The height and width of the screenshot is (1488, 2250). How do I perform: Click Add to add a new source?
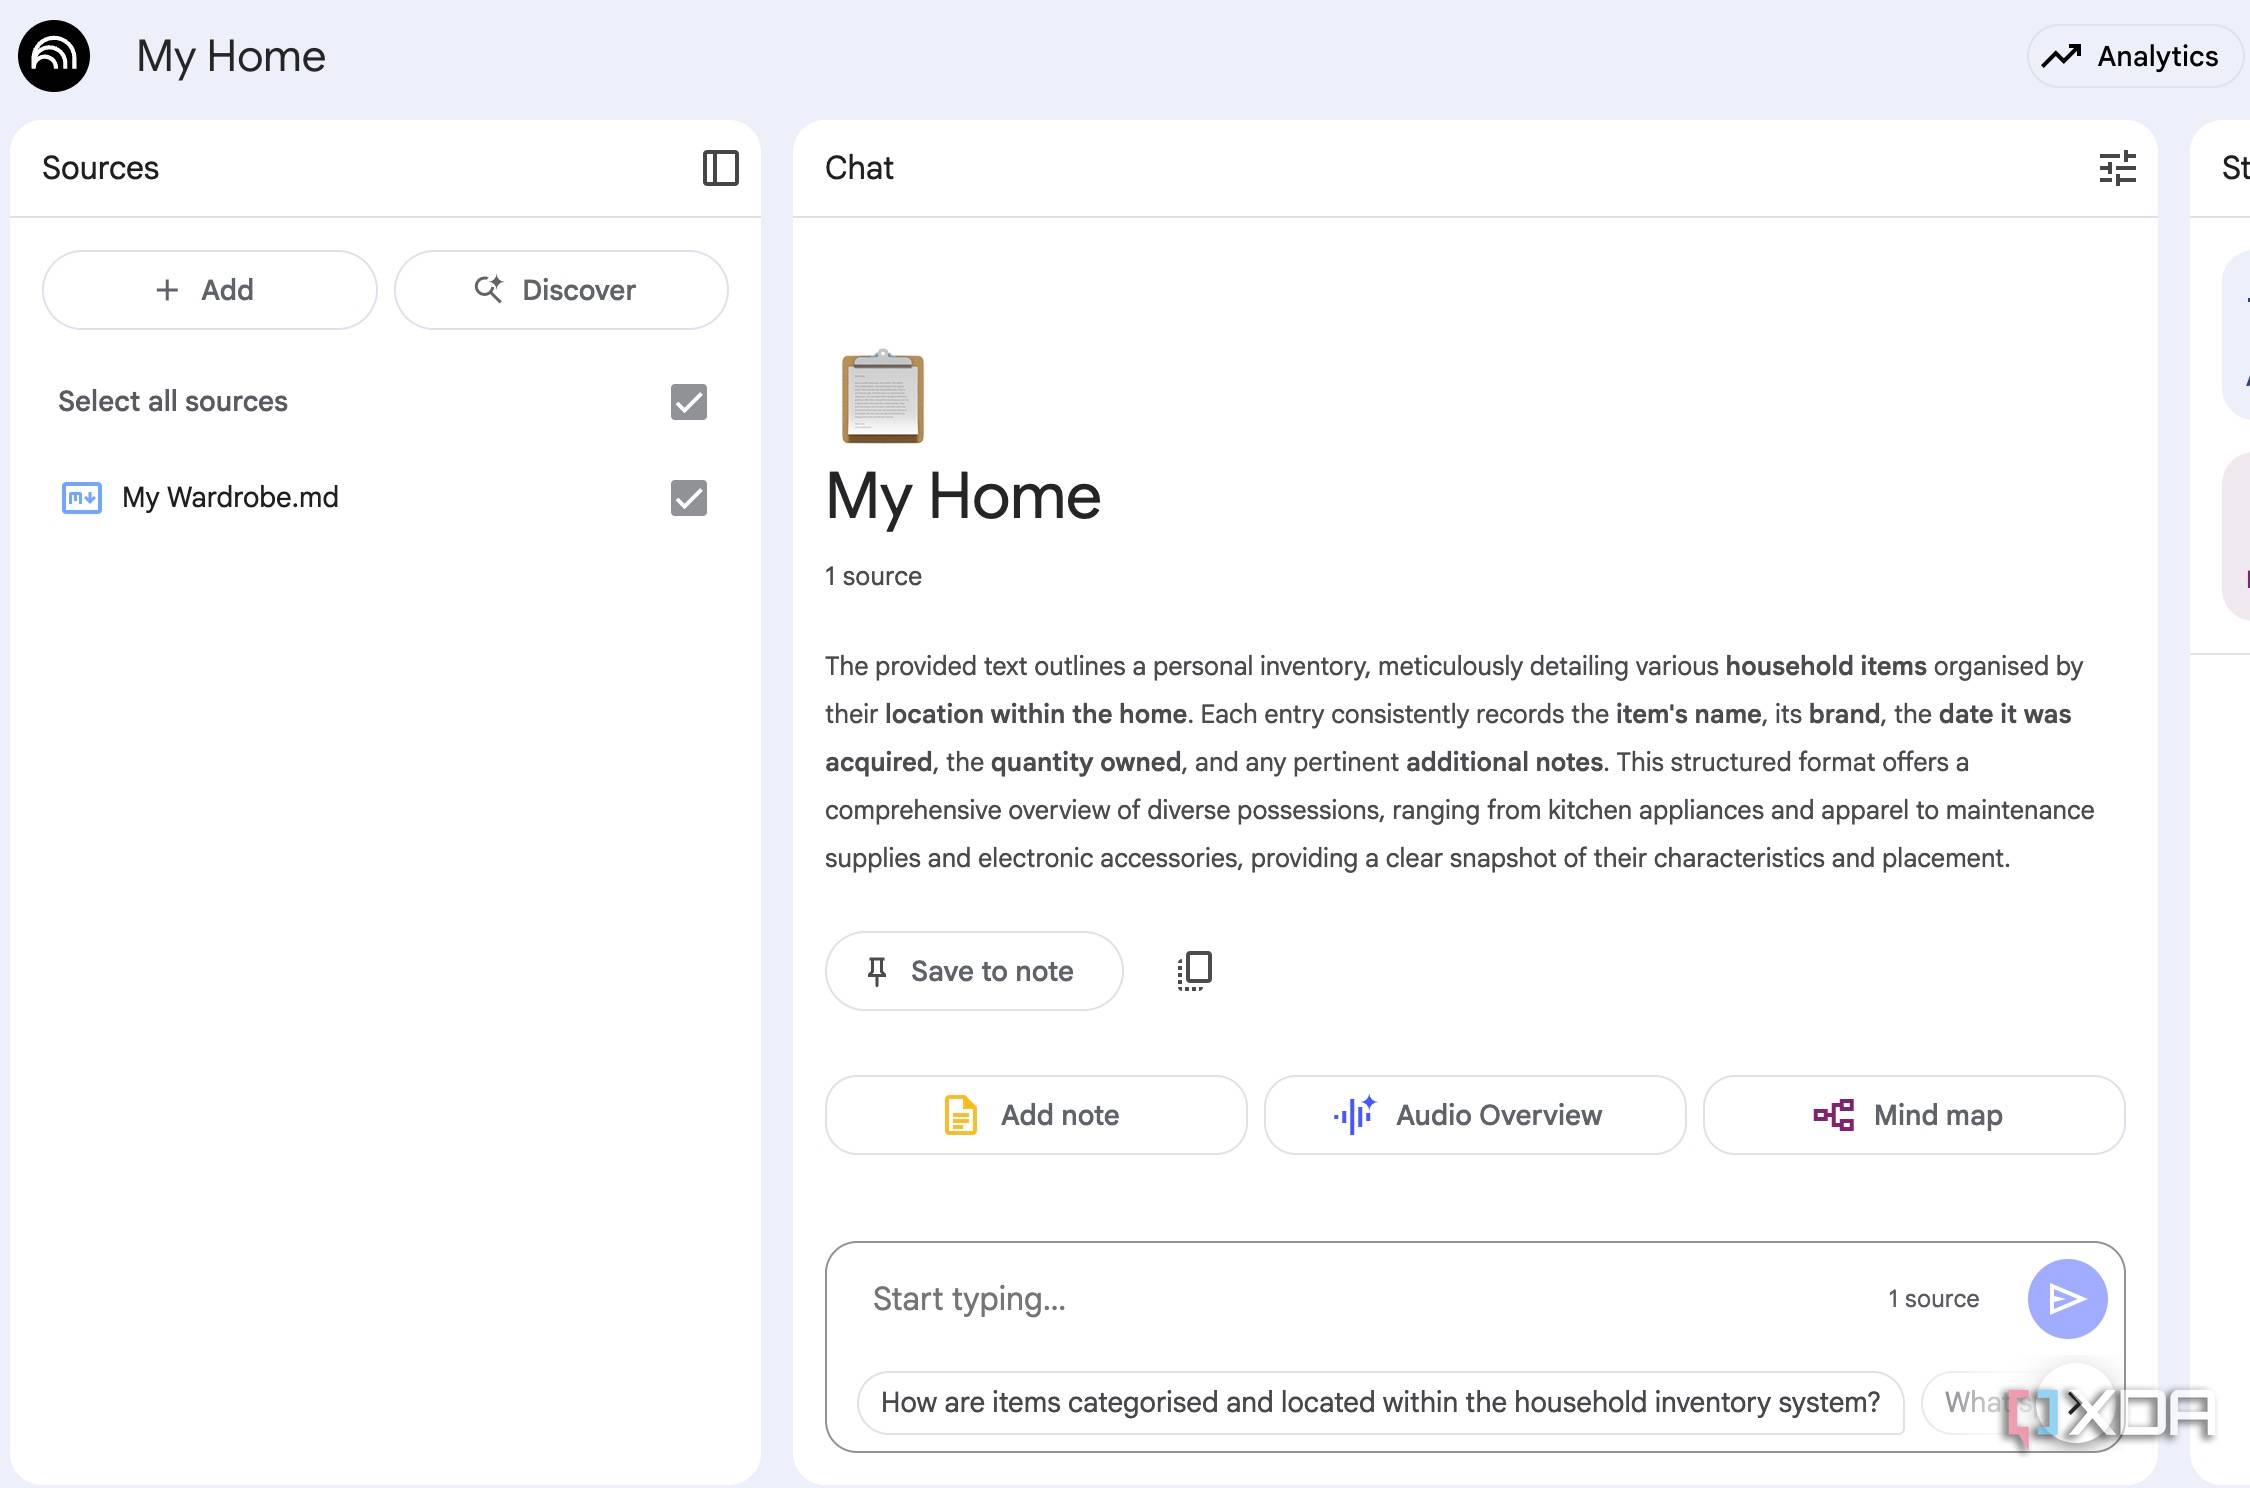pyautogui.click(x=209, y=290)
